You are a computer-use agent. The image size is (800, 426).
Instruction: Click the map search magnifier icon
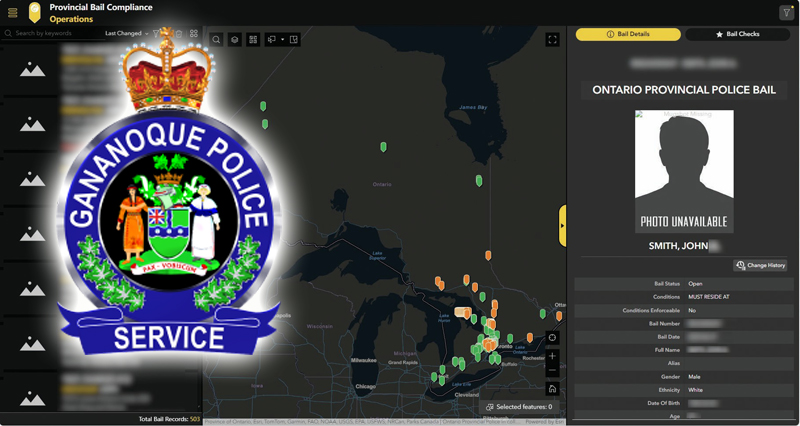217,40
